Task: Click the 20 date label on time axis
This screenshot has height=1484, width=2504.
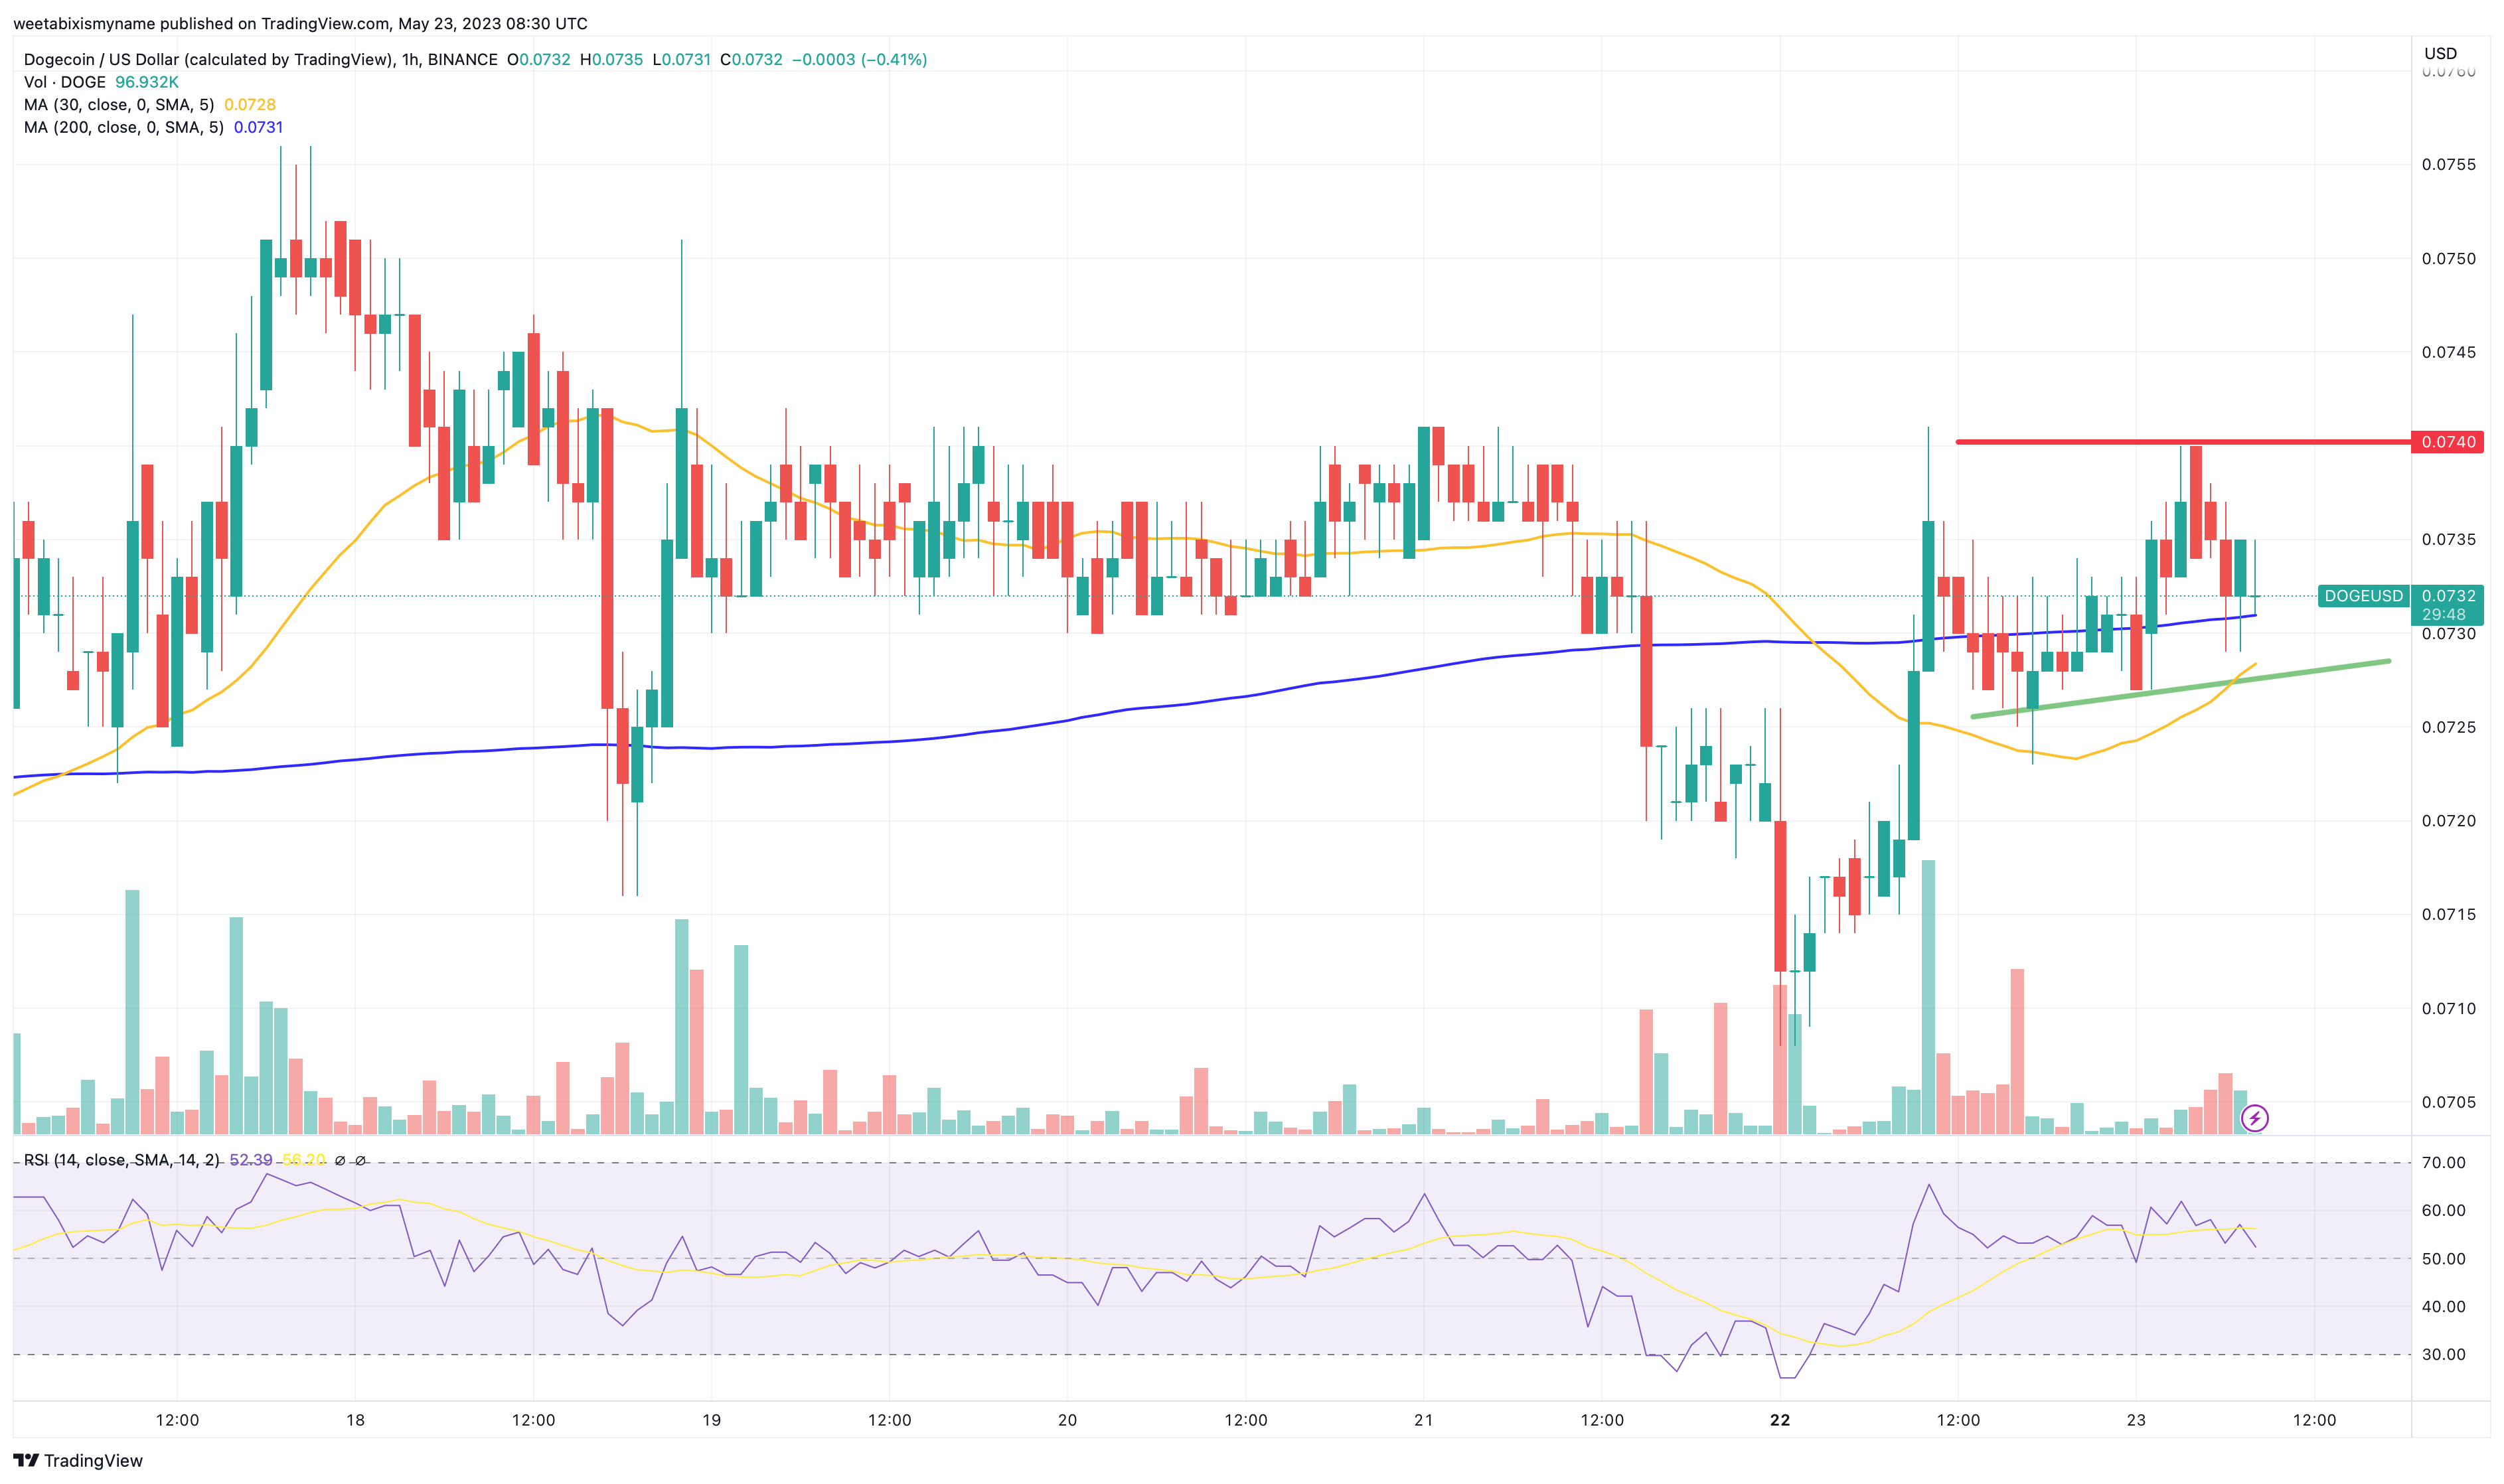Action: [1067, 1421]
